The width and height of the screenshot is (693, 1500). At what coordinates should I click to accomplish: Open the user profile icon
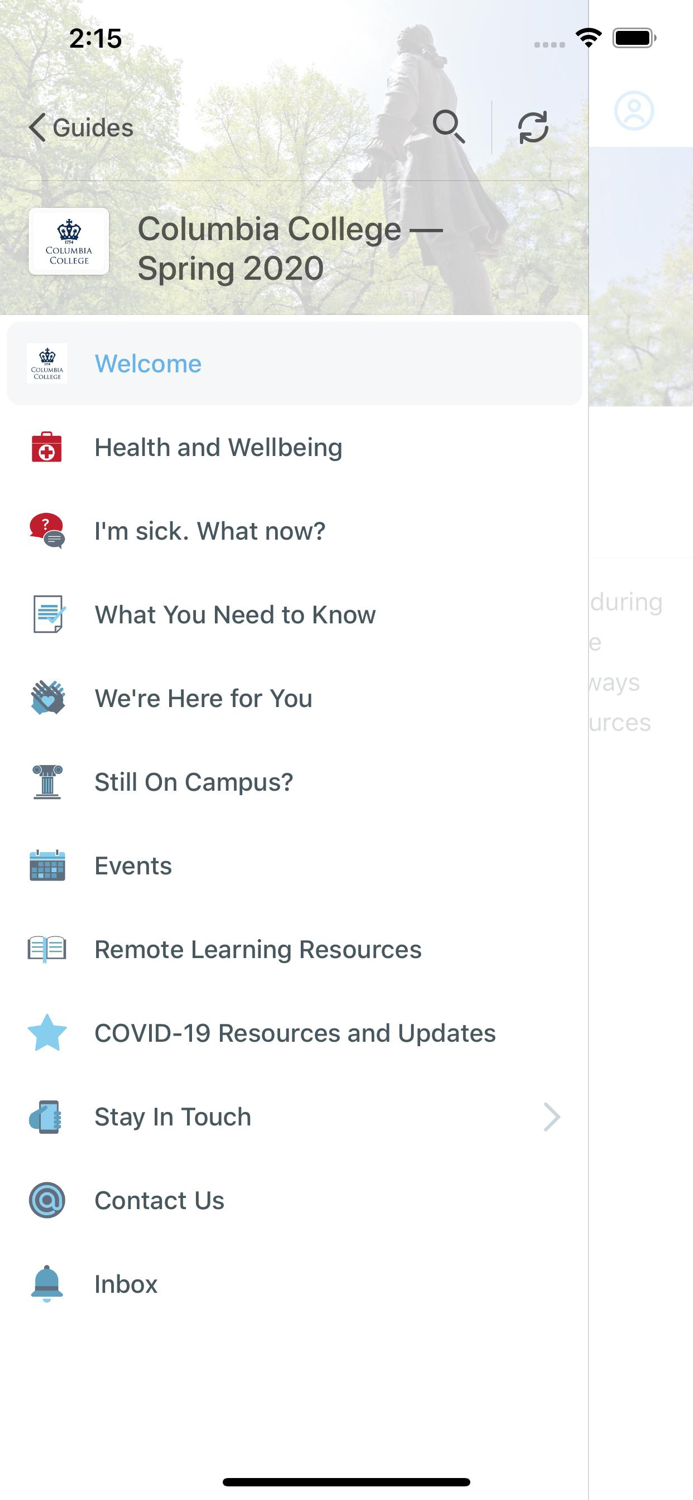(634, 111)
